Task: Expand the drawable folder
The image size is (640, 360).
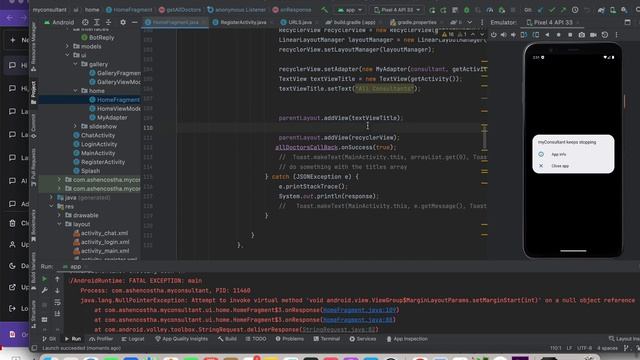Action: [x=59, y=215]
